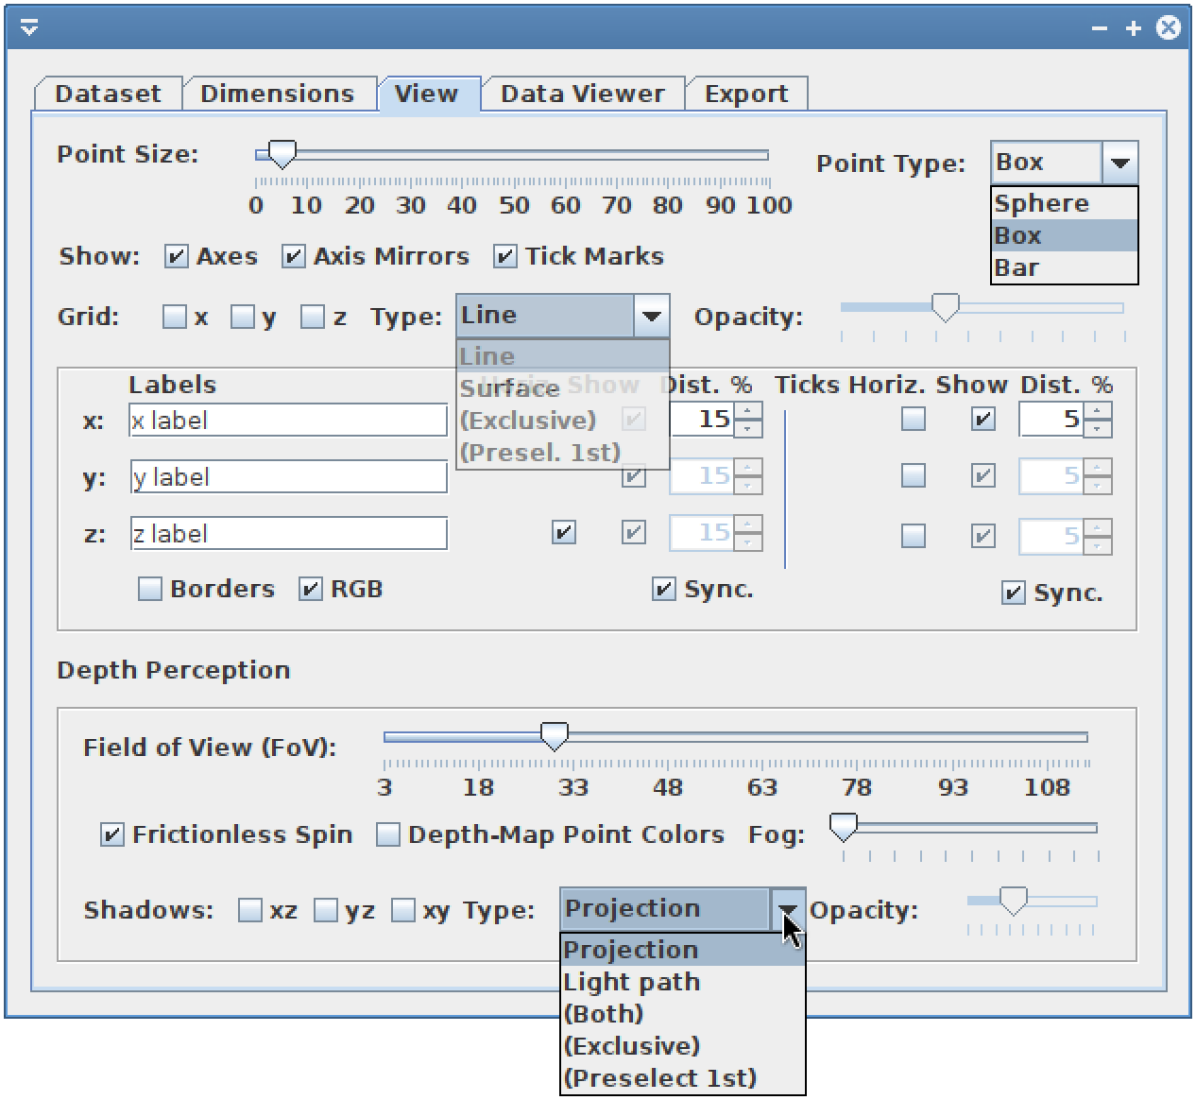Toggle the Axis Mirrors checkbox

[293, 257]
